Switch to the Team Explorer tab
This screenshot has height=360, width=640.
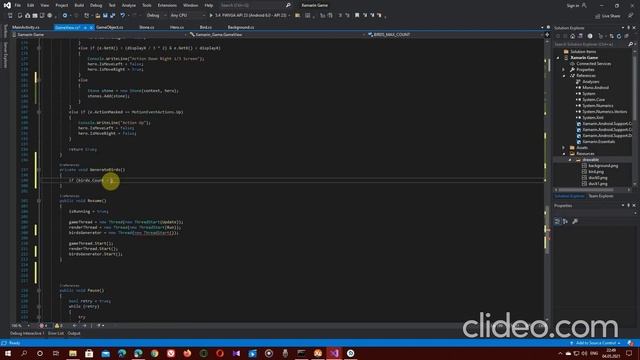[x=600, y=196]
